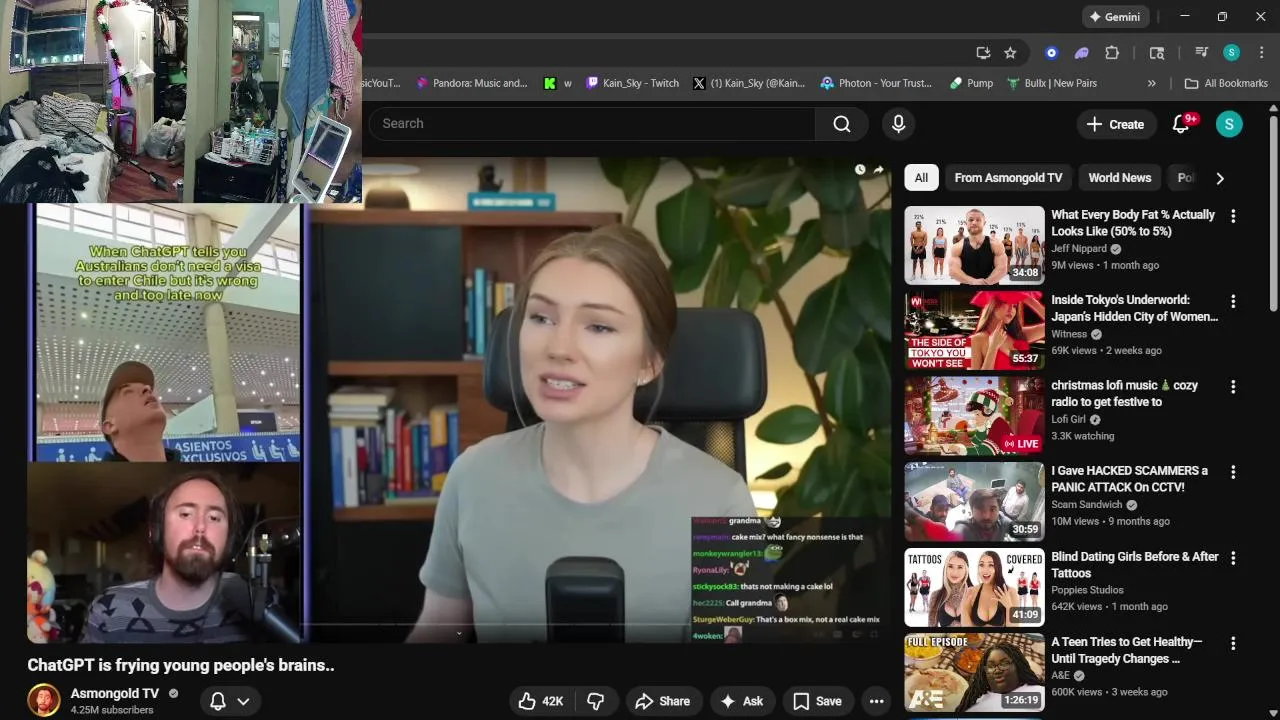Click the Save button below video

tap(817, 701)
